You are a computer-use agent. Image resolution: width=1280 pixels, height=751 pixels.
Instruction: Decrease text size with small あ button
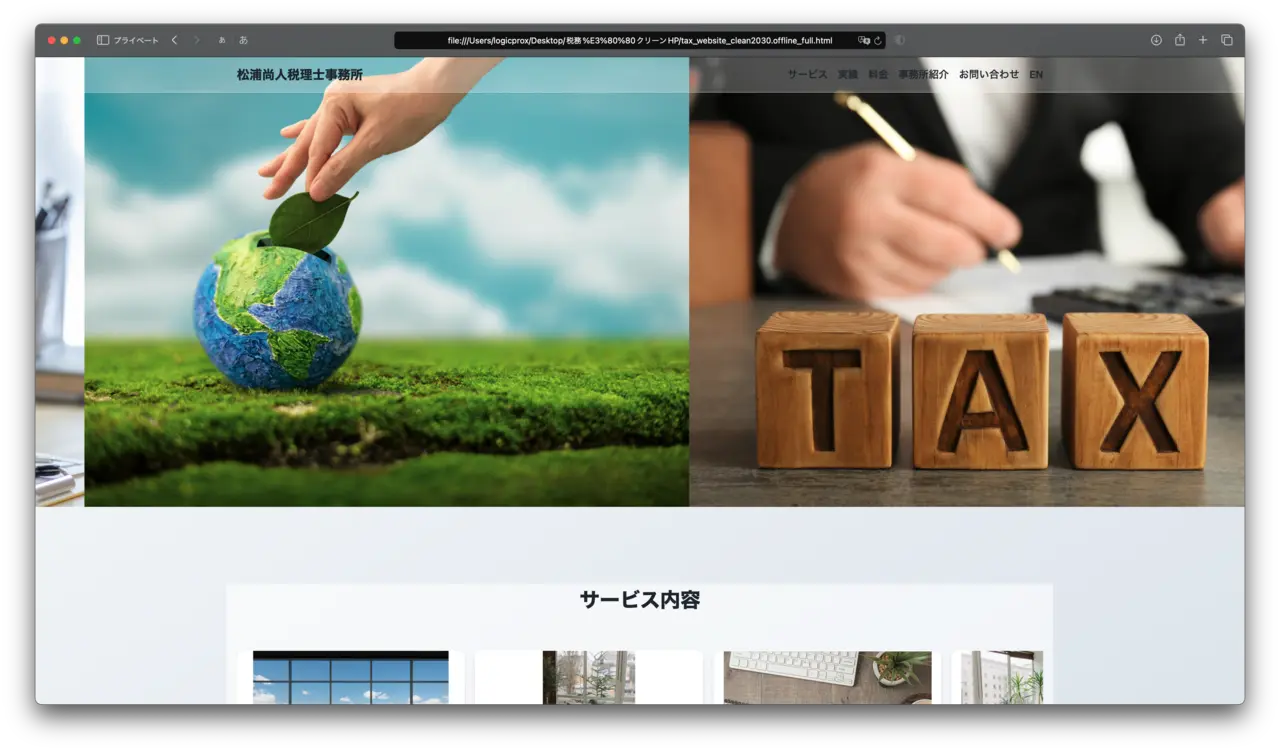(x=222, y=40)
